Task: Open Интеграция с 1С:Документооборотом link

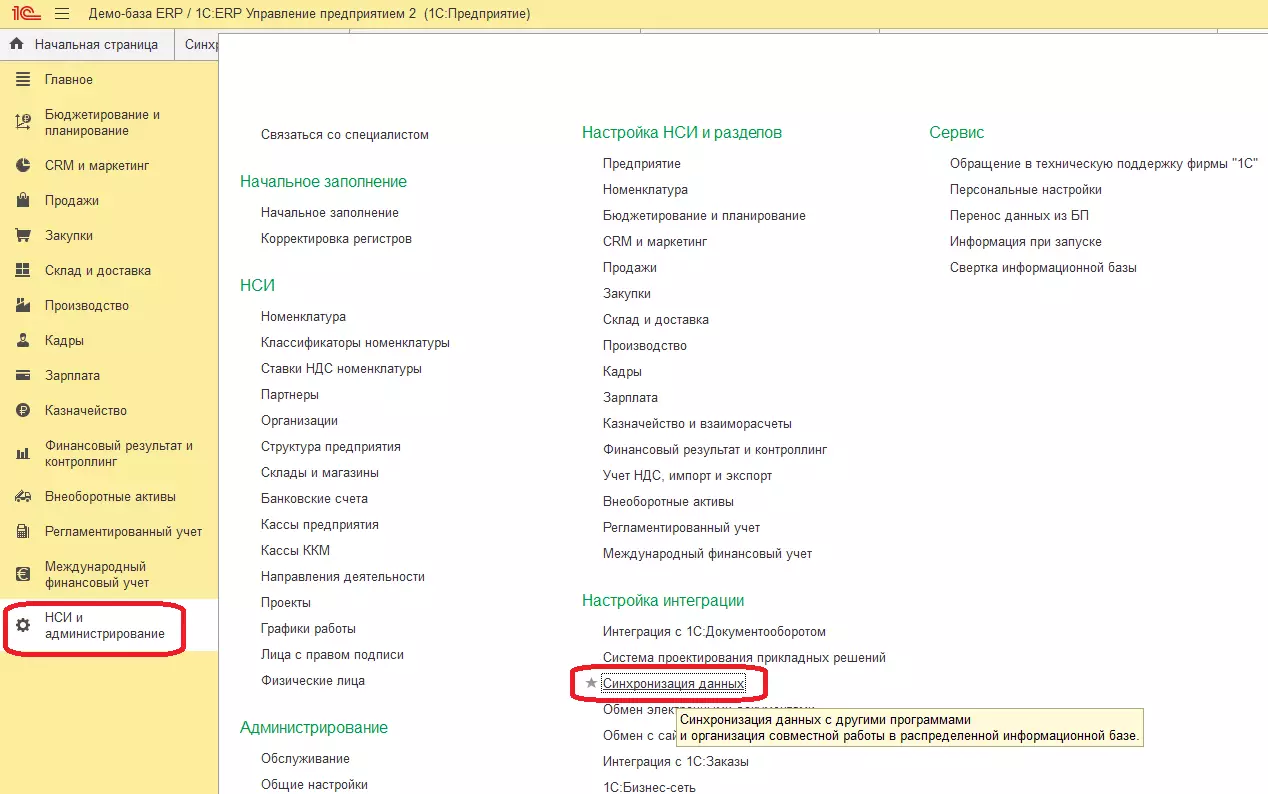Action: tap(714, 632)
